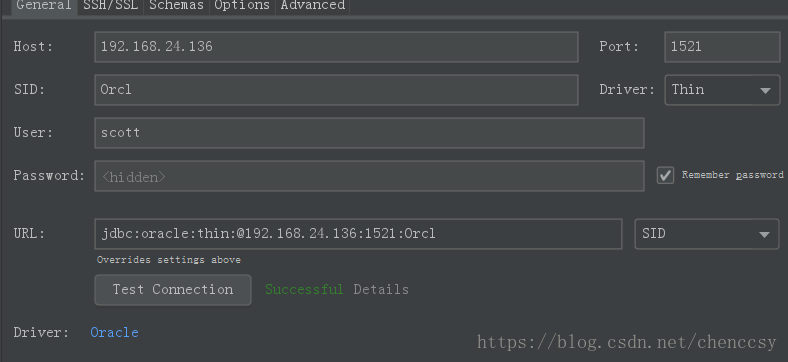Click the Thin driver dropdown arrow
The image size is (788, 362).
(765, 91)
